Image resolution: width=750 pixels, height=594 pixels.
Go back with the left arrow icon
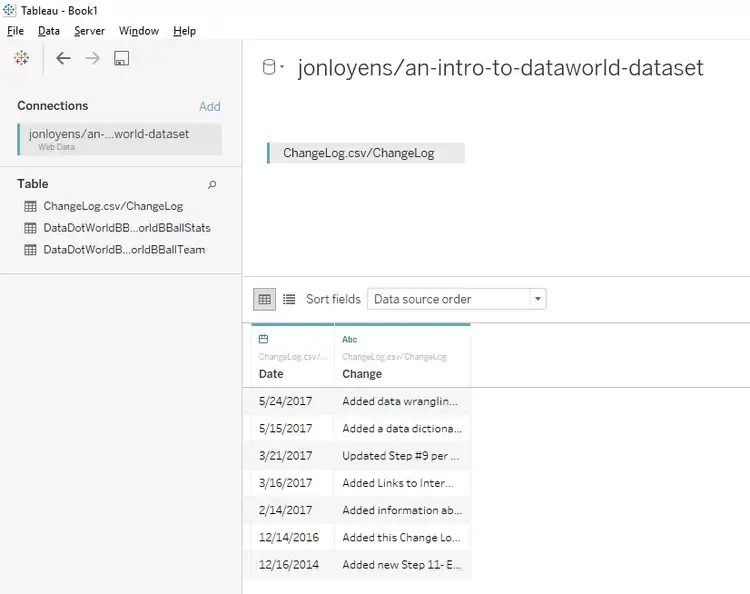tap(63, 58)
